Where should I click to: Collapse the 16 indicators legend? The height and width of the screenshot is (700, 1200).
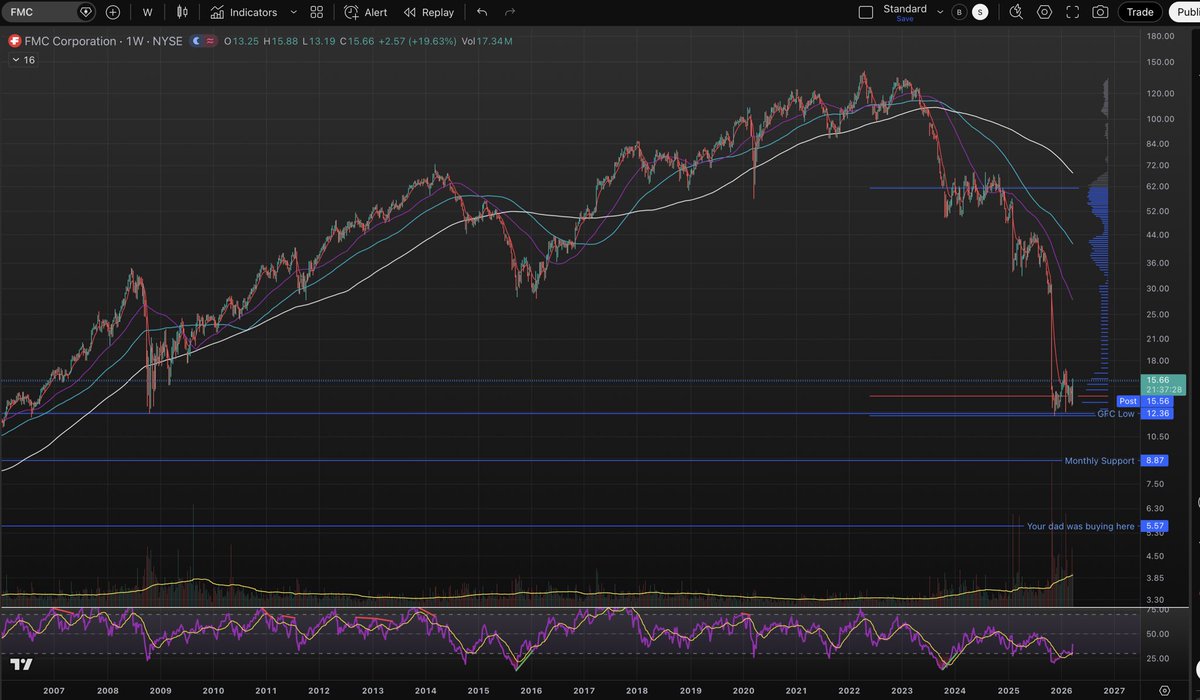tap(24, 60)
